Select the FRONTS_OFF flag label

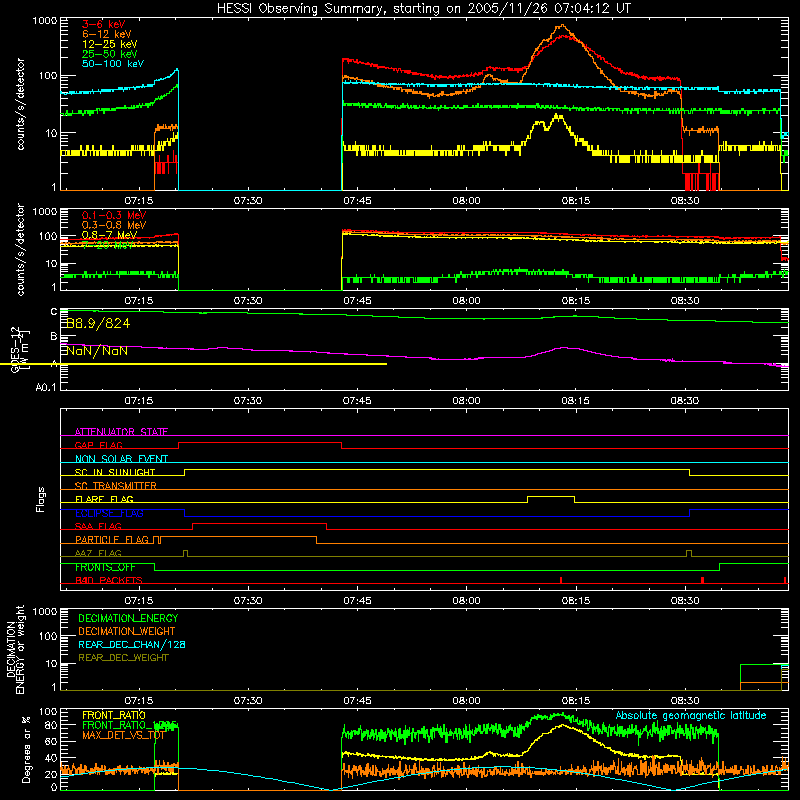coord(105,567)
